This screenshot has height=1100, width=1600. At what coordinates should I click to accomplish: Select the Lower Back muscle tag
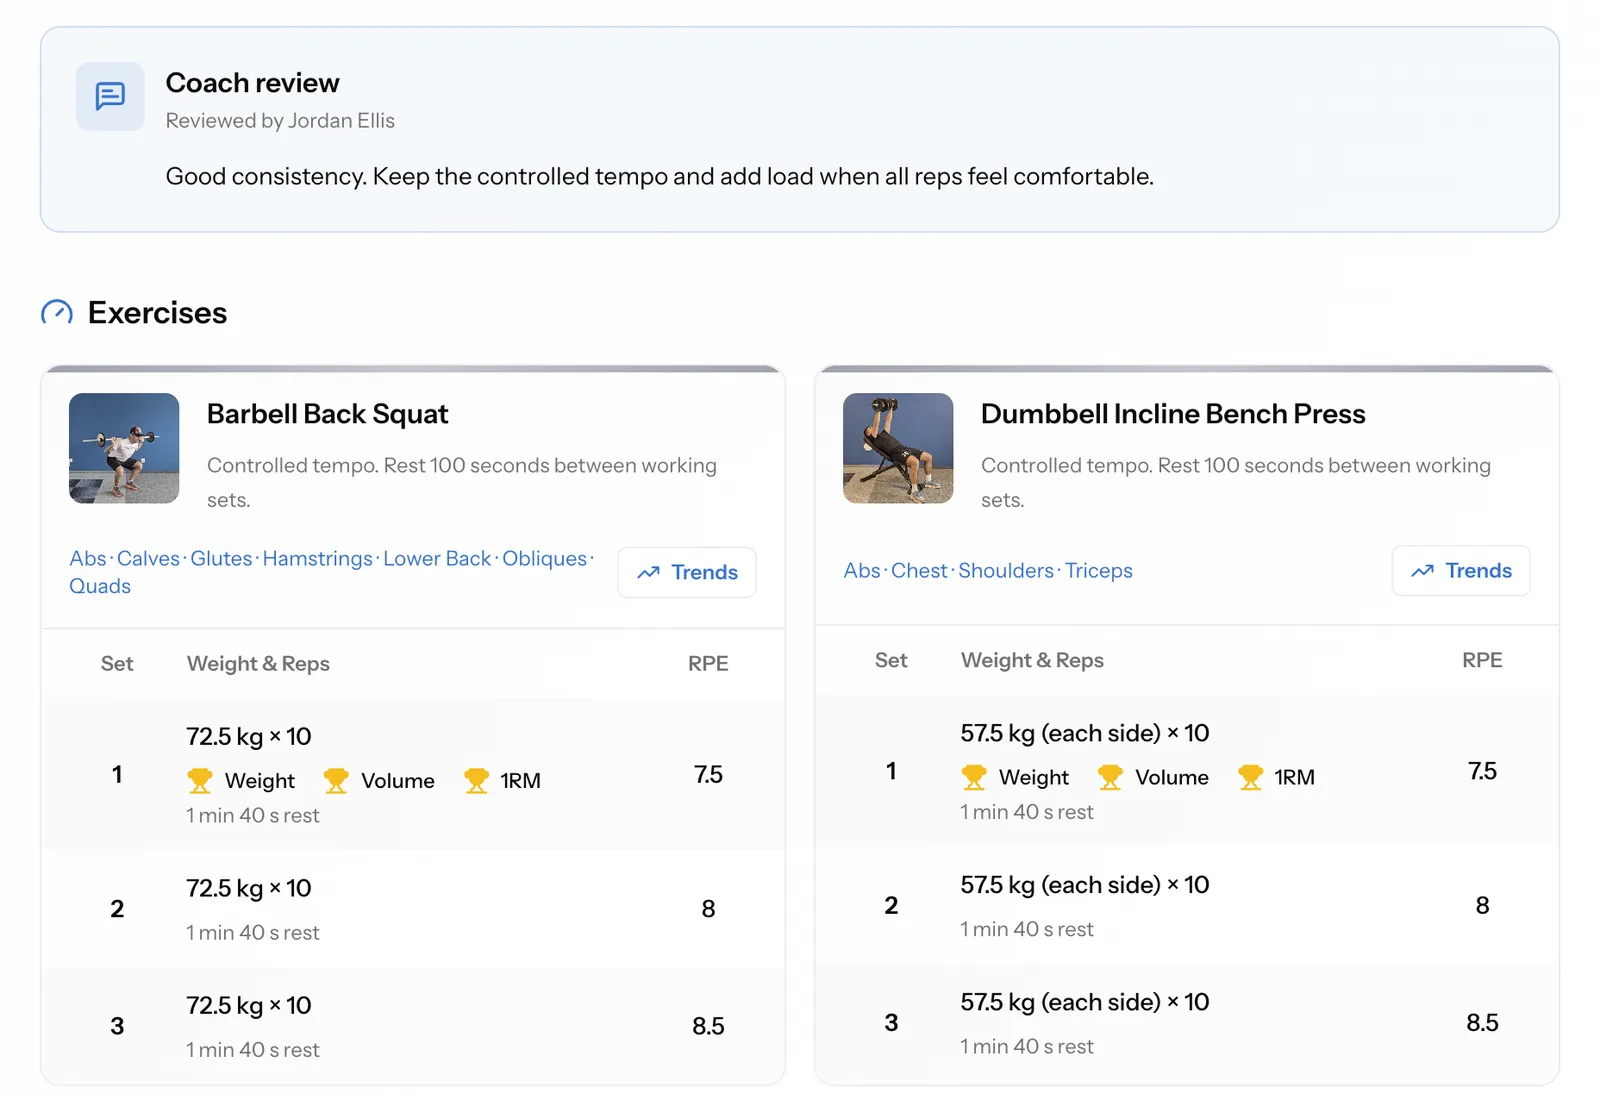coord(437,558)
